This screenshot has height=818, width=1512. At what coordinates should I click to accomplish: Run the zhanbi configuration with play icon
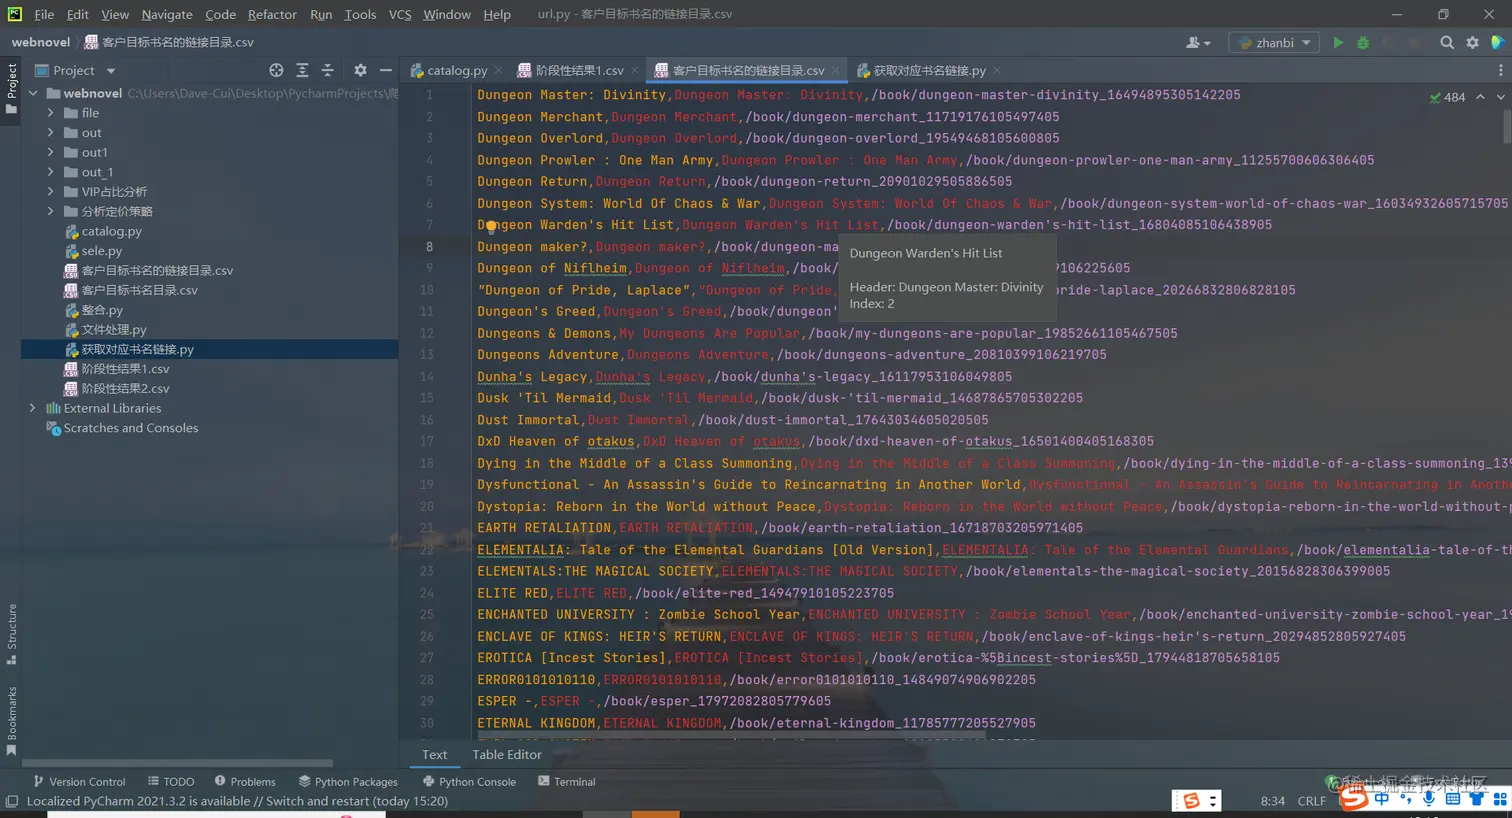coord(1338,43)
